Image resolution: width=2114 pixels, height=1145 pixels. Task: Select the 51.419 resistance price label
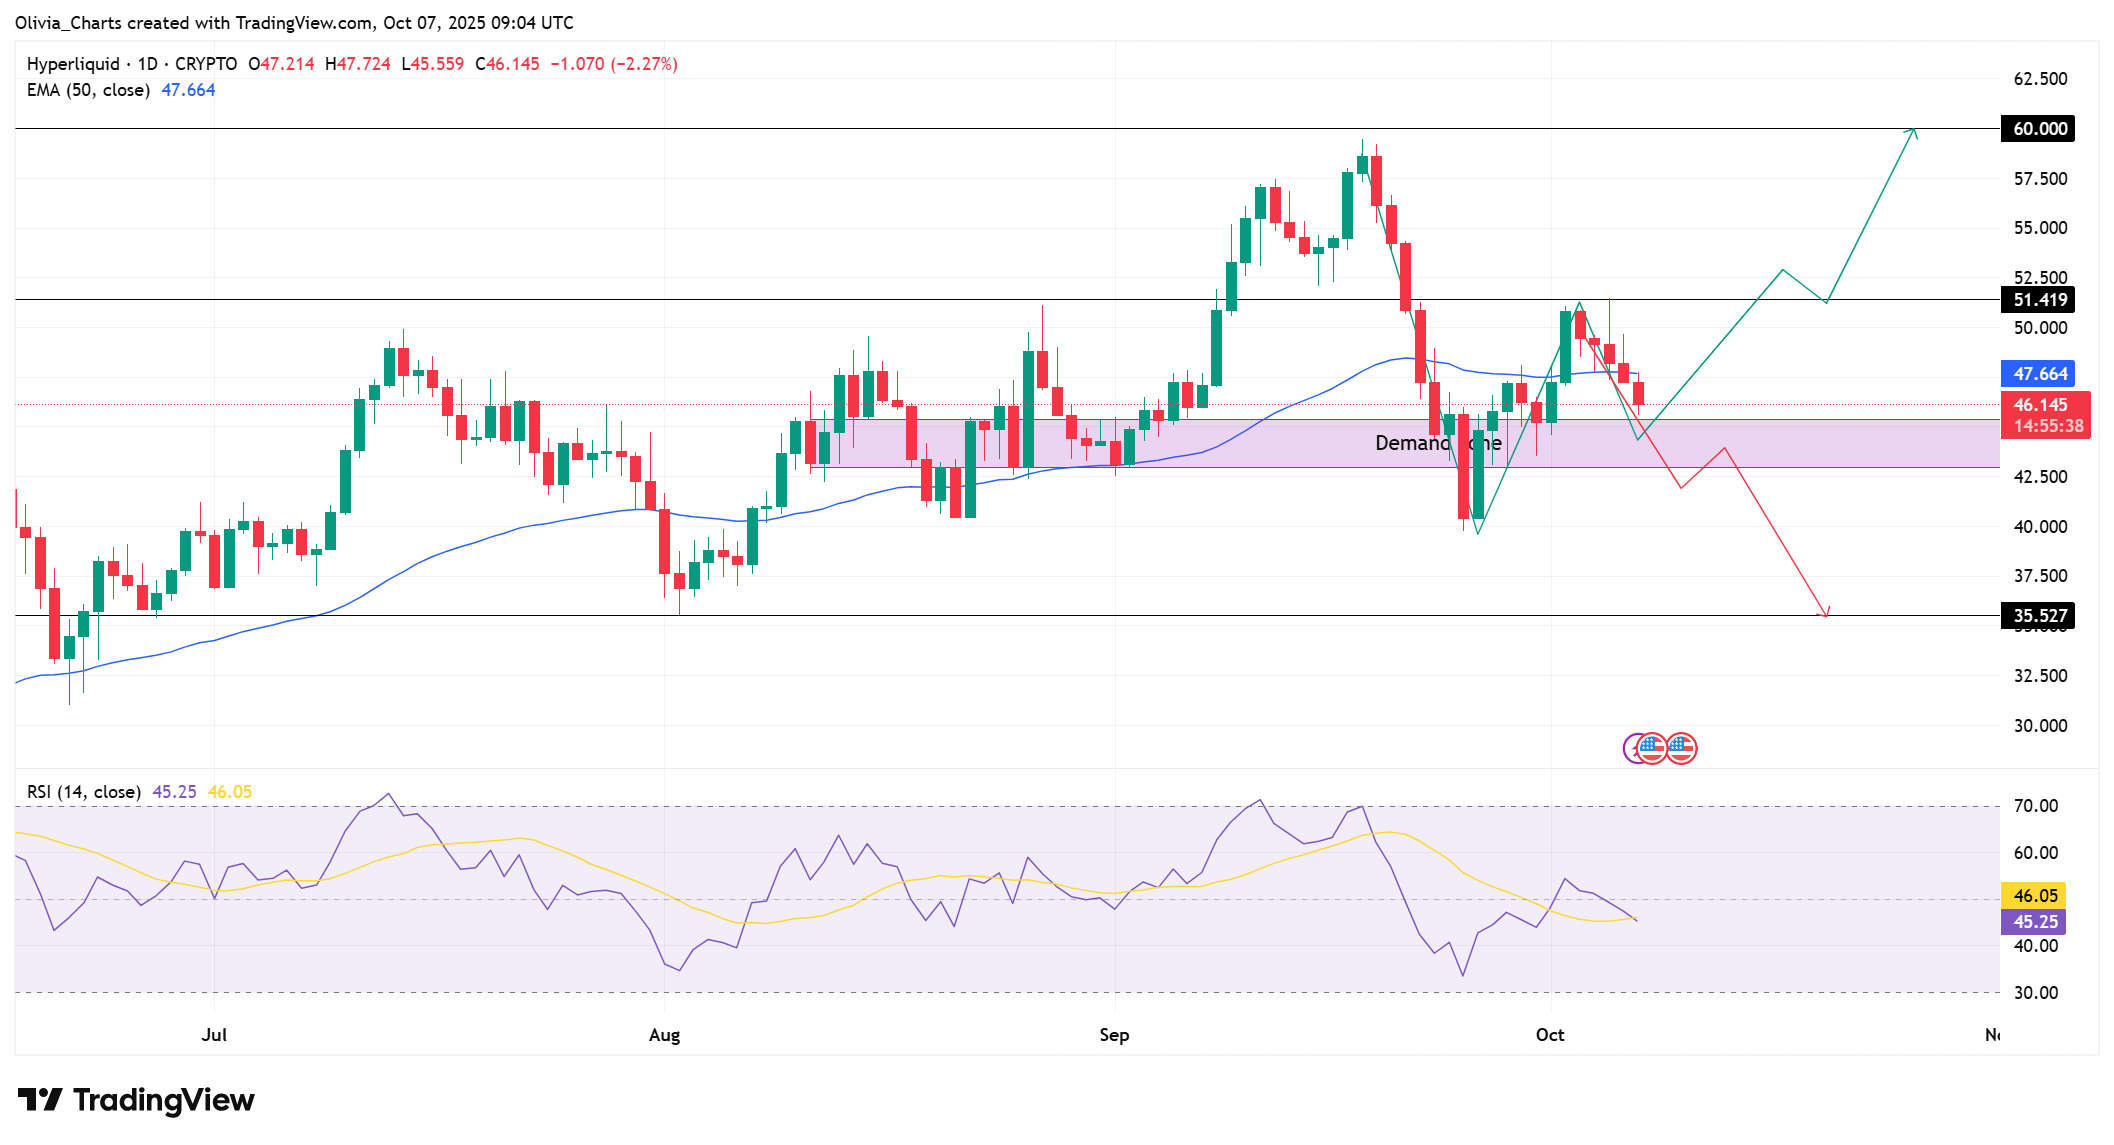click(2038, 300)
